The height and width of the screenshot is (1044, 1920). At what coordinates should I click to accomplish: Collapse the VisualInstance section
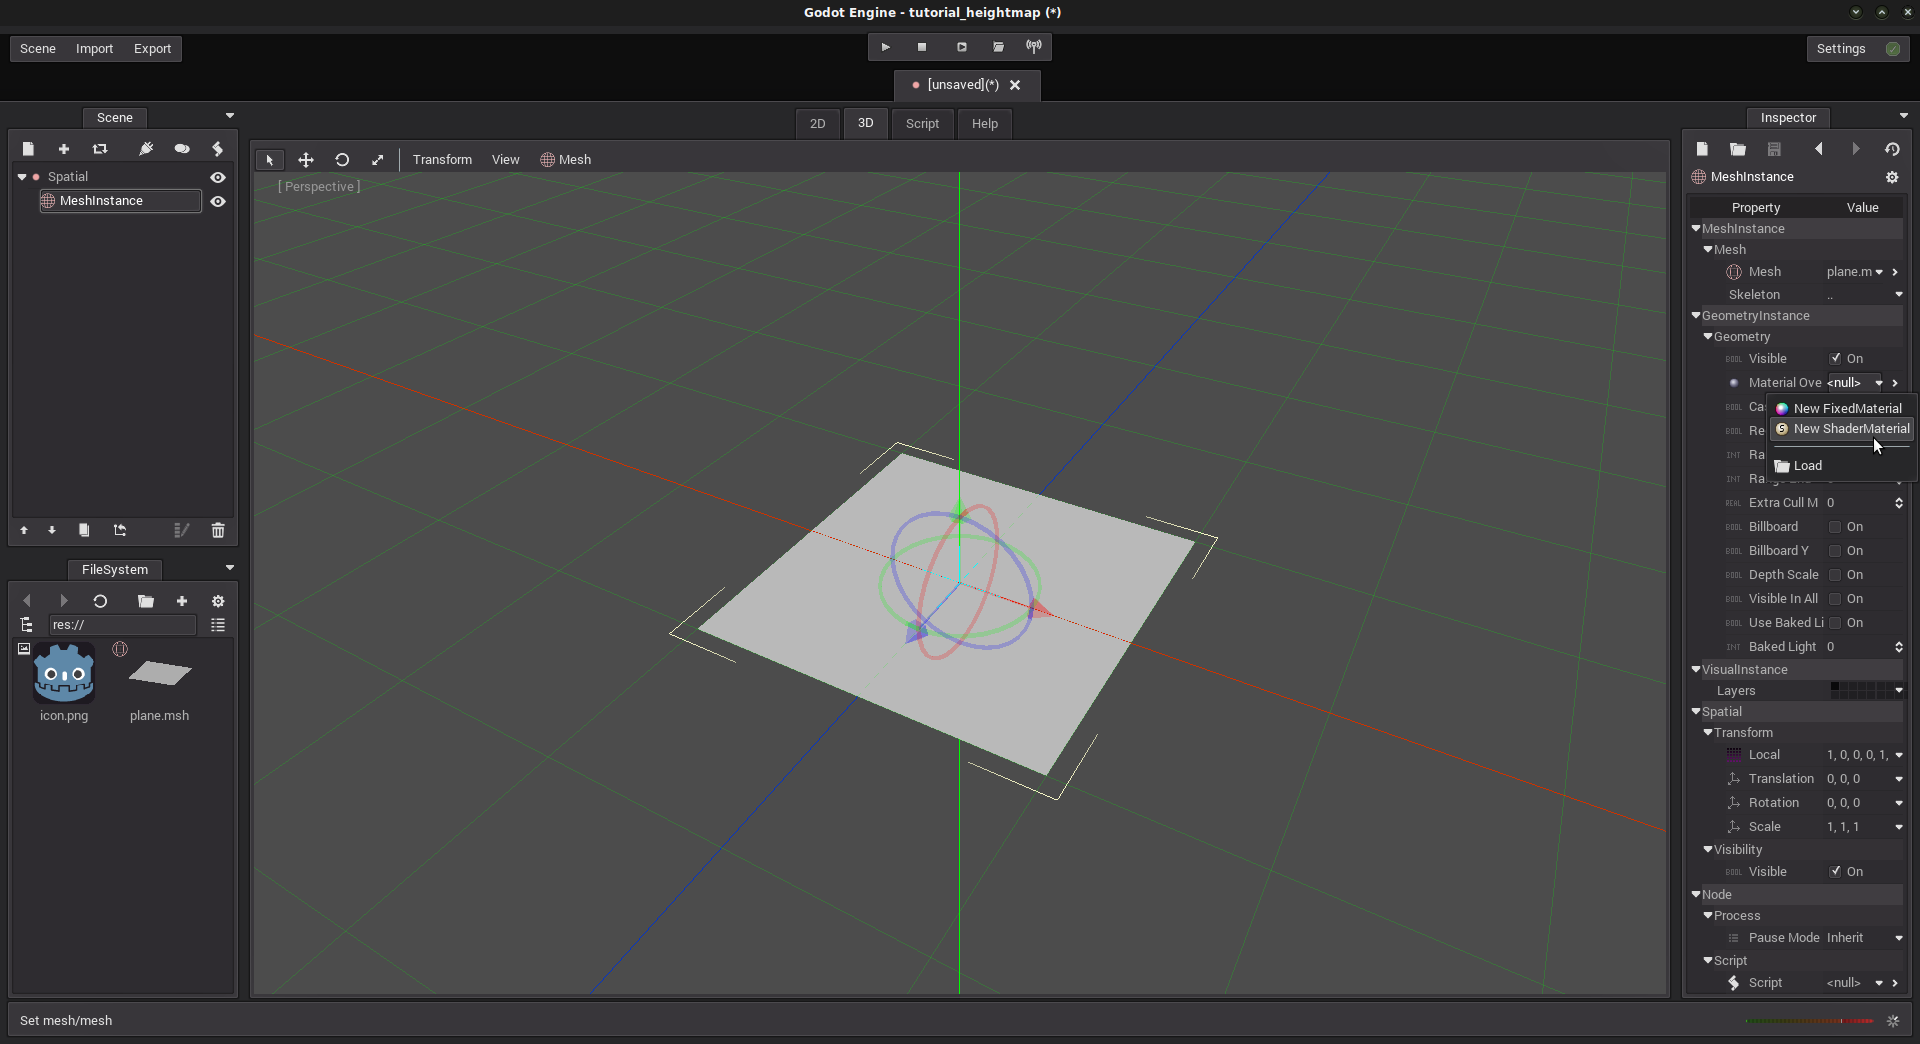[1696, 670]
